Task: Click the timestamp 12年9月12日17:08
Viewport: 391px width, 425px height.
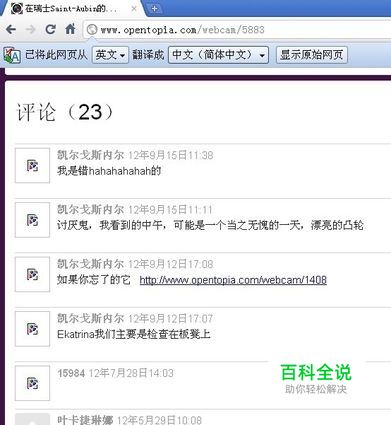Action: tap(171, 264)
